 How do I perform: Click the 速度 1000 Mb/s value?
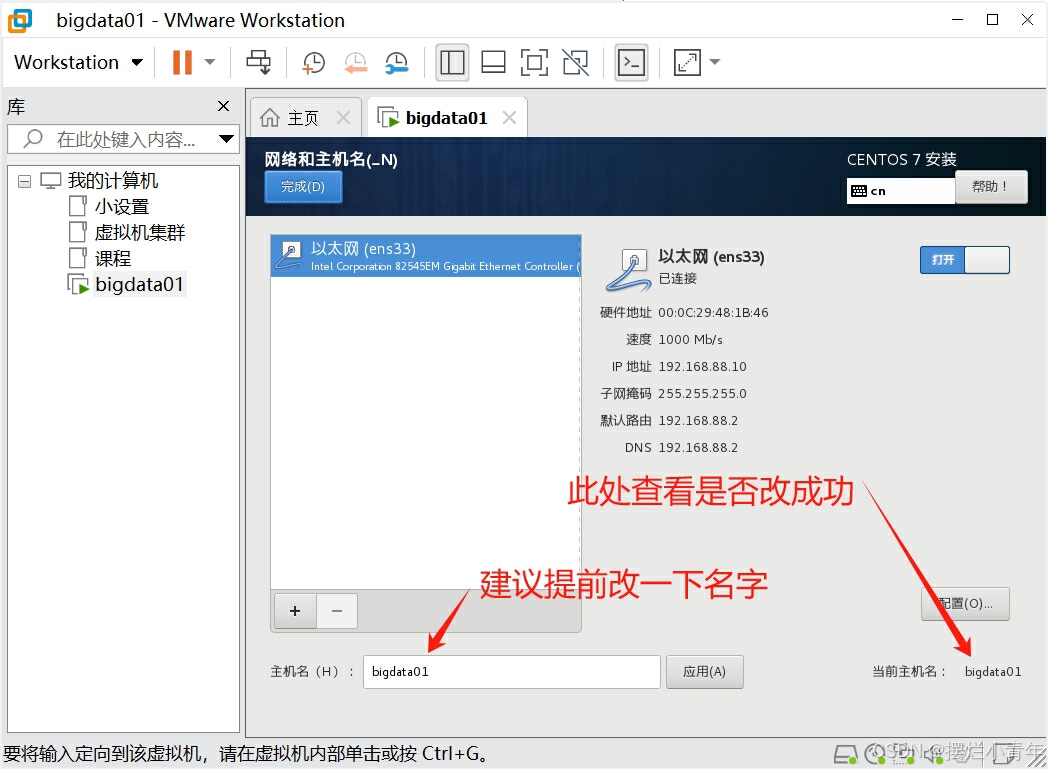pos(690,339)
